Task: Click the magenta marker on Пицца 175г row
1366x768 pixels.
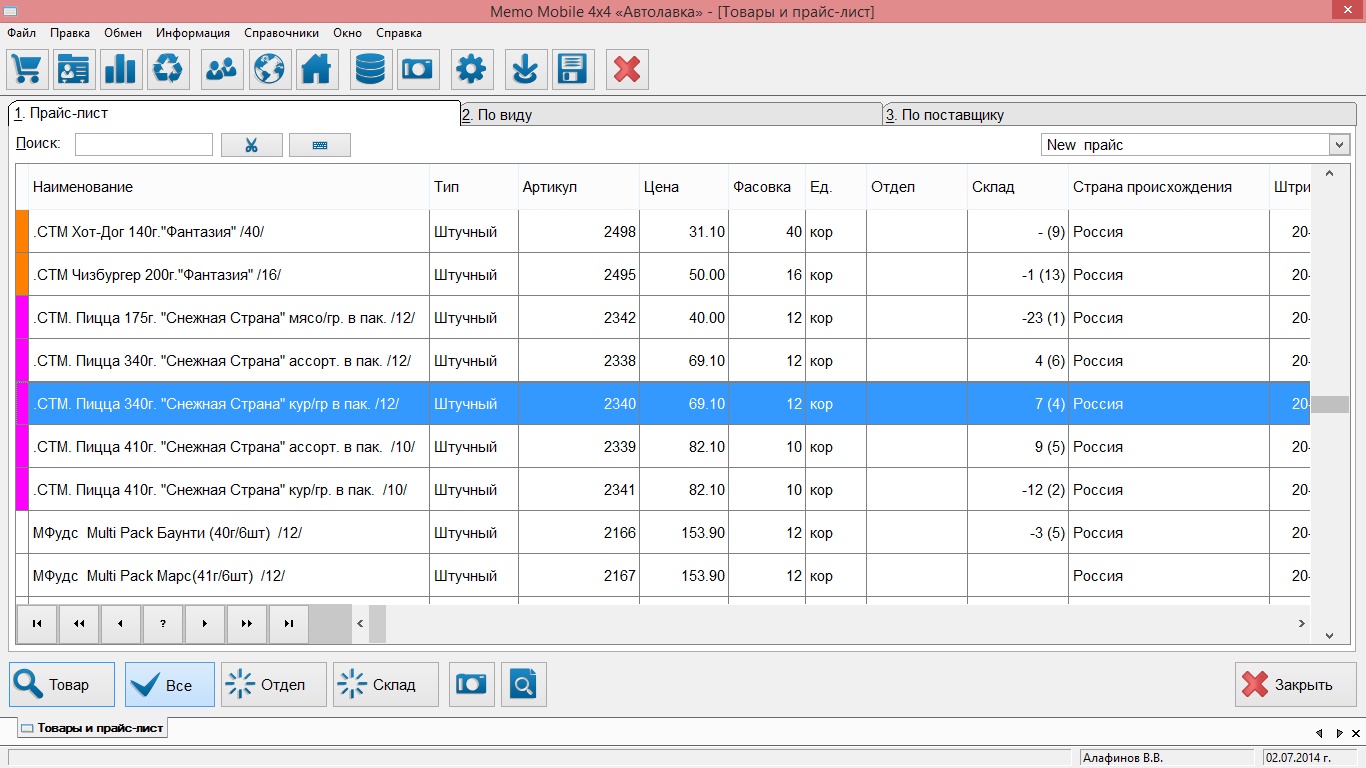Action: 22,318
